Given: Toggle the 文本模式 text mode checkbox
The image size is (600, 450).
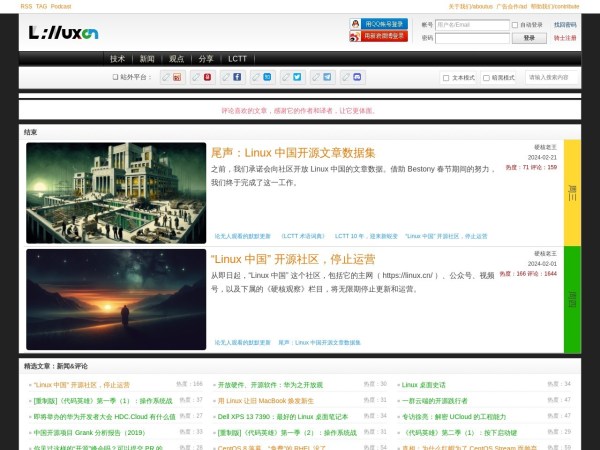Looking at the screenshot, I should click(x=447, y=77).
